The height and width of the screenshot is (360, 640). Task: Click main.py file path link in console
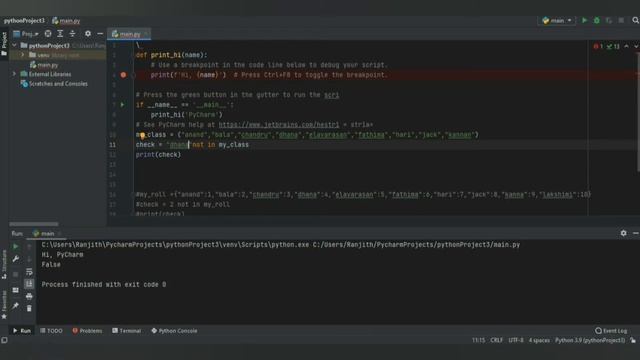416,245
